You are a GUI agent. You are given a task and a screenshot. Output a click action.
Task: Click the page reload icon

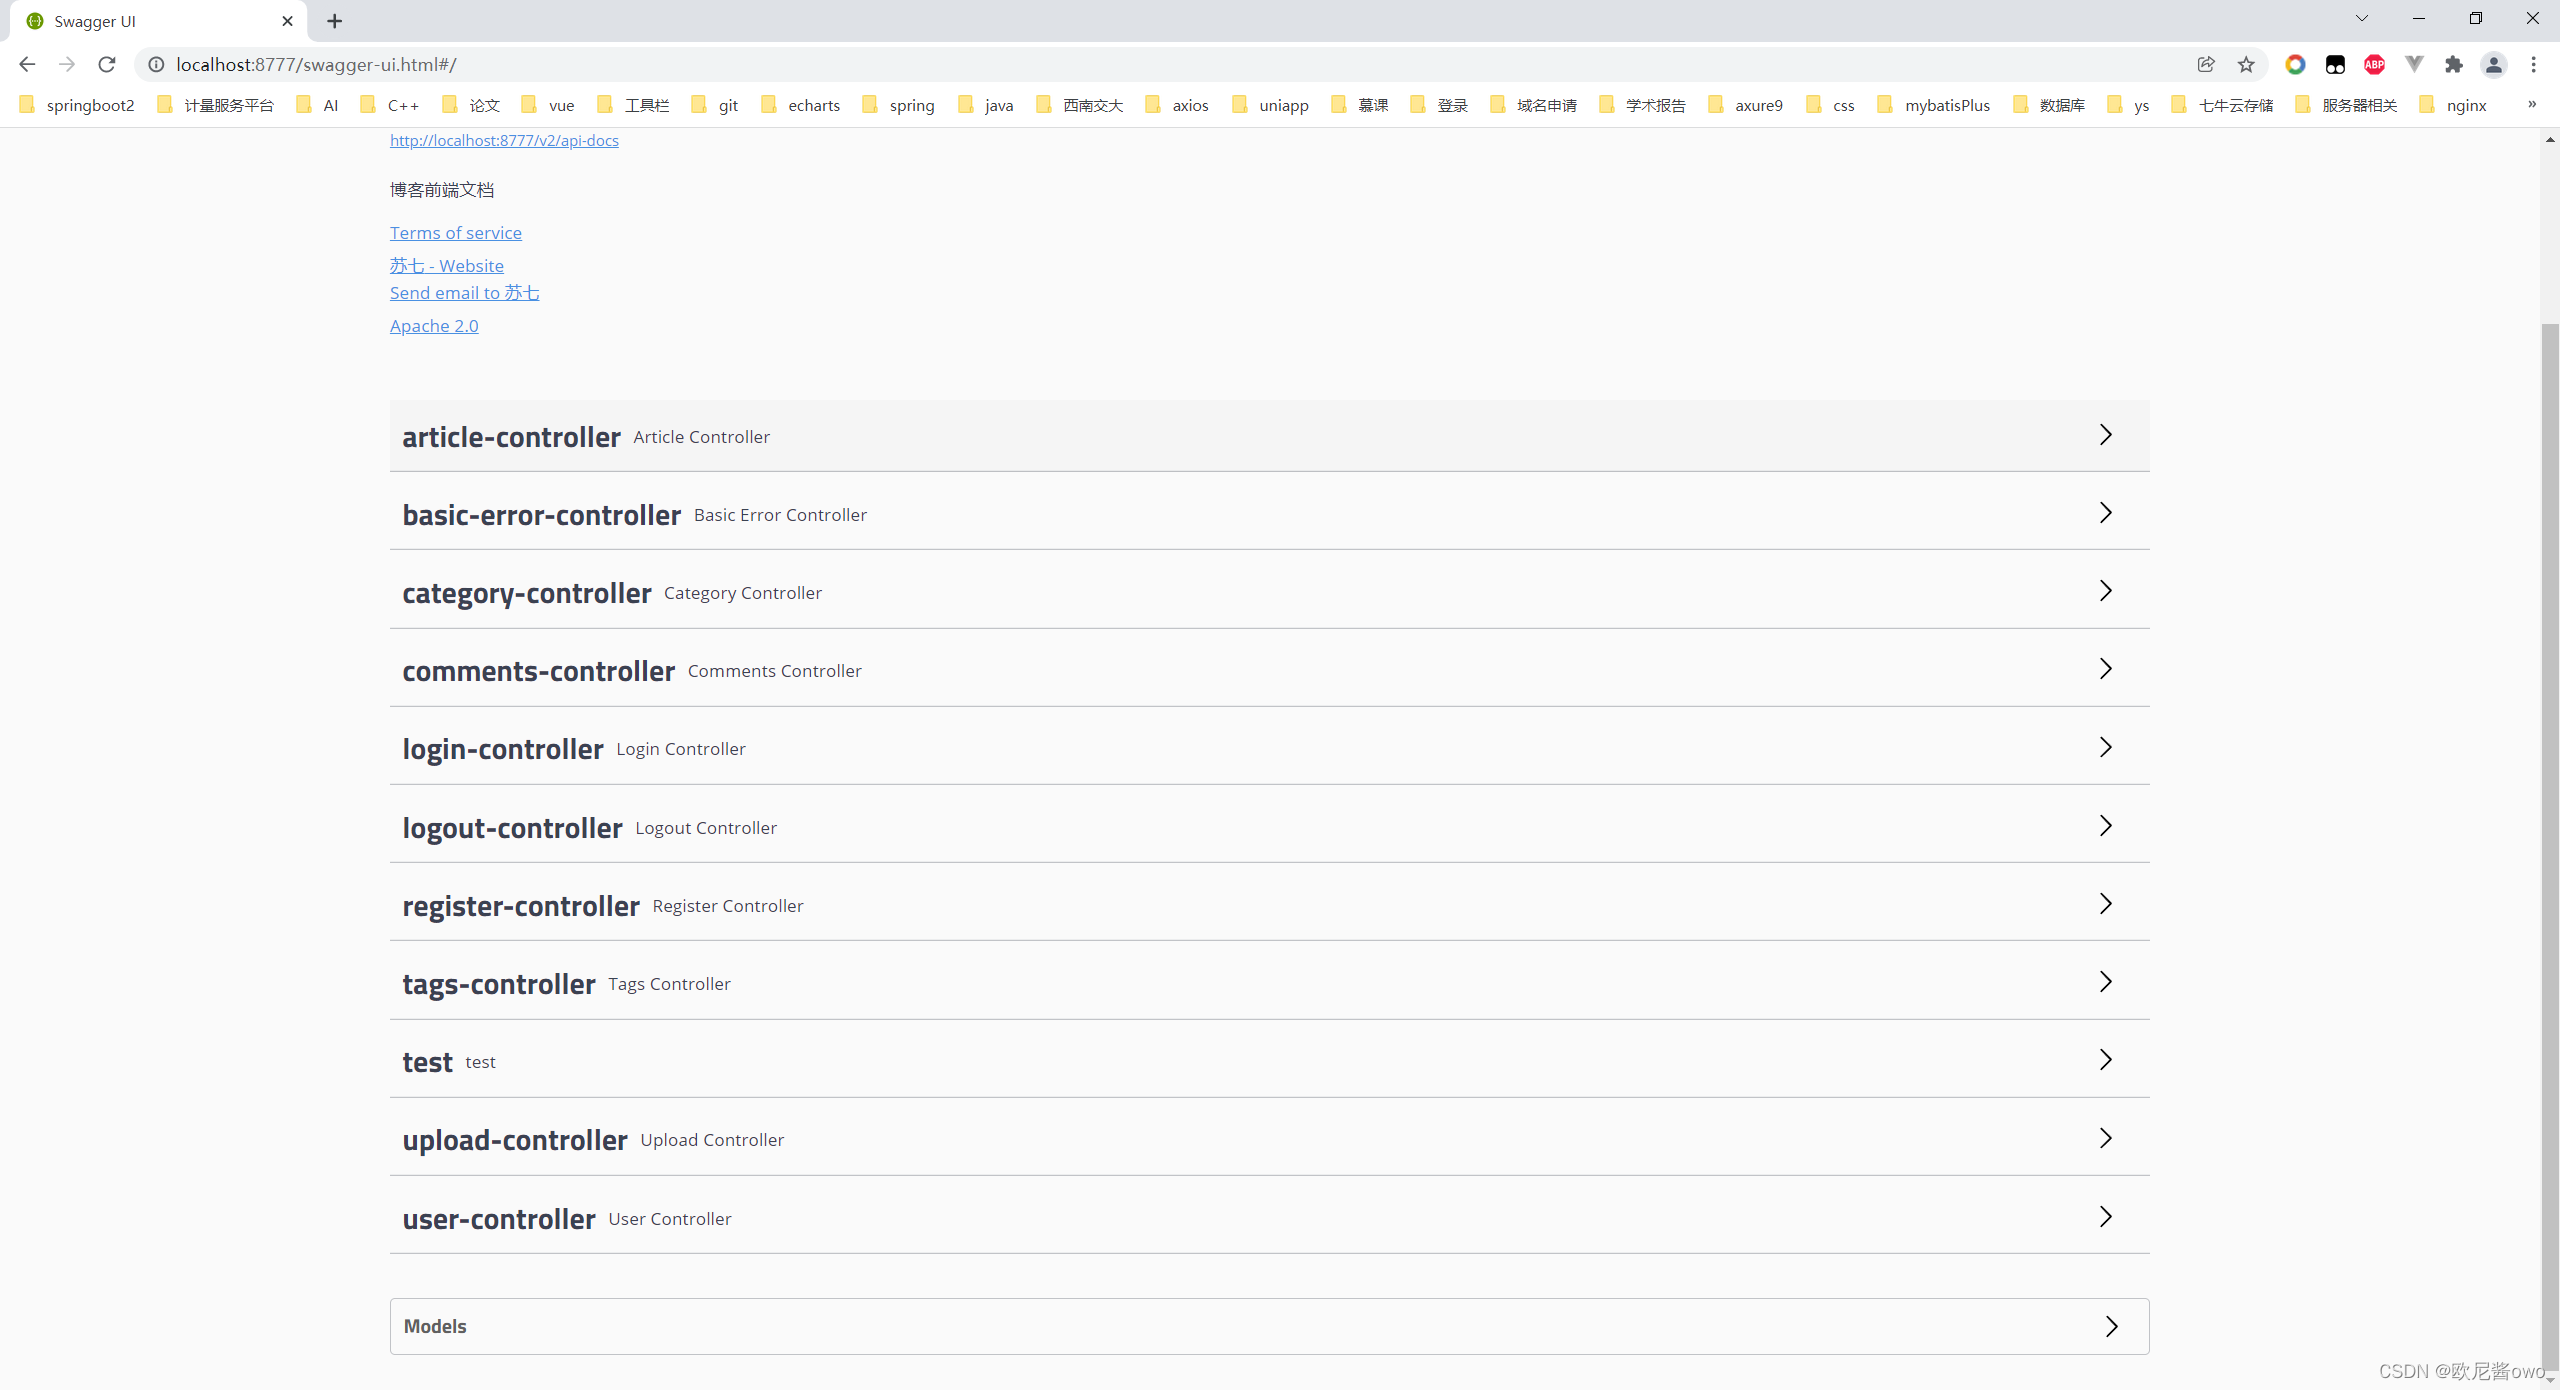pyautogui.click(x=106, y=64)
